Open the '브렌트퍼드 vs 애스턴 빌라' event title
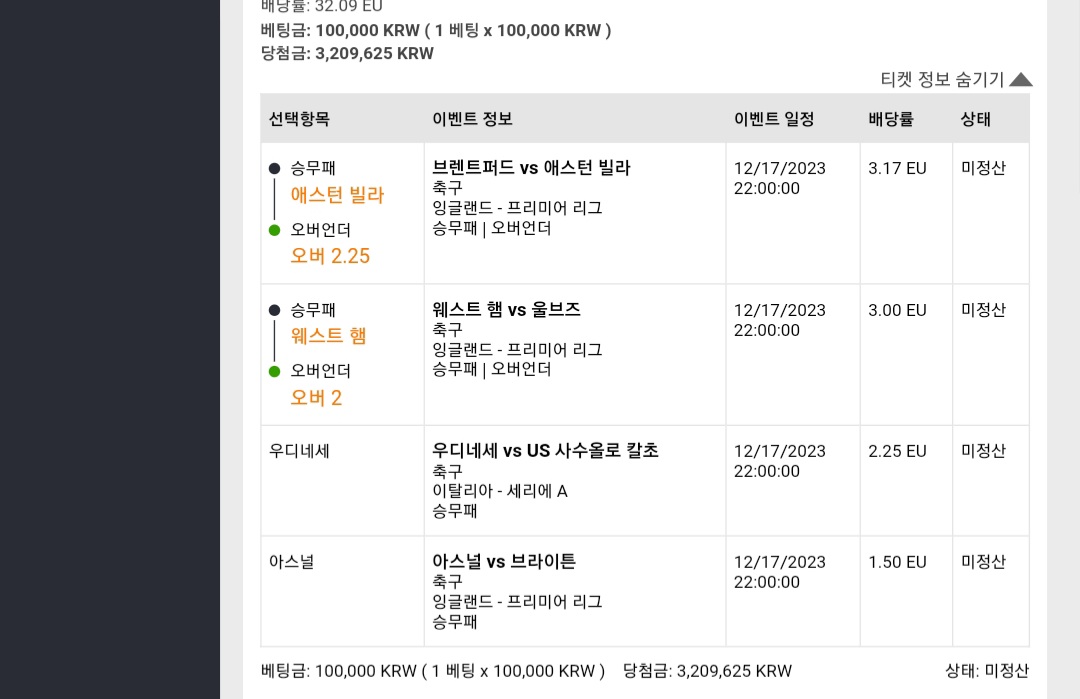The width and height of the screenshot is (1080, 699). click(531, 167)
